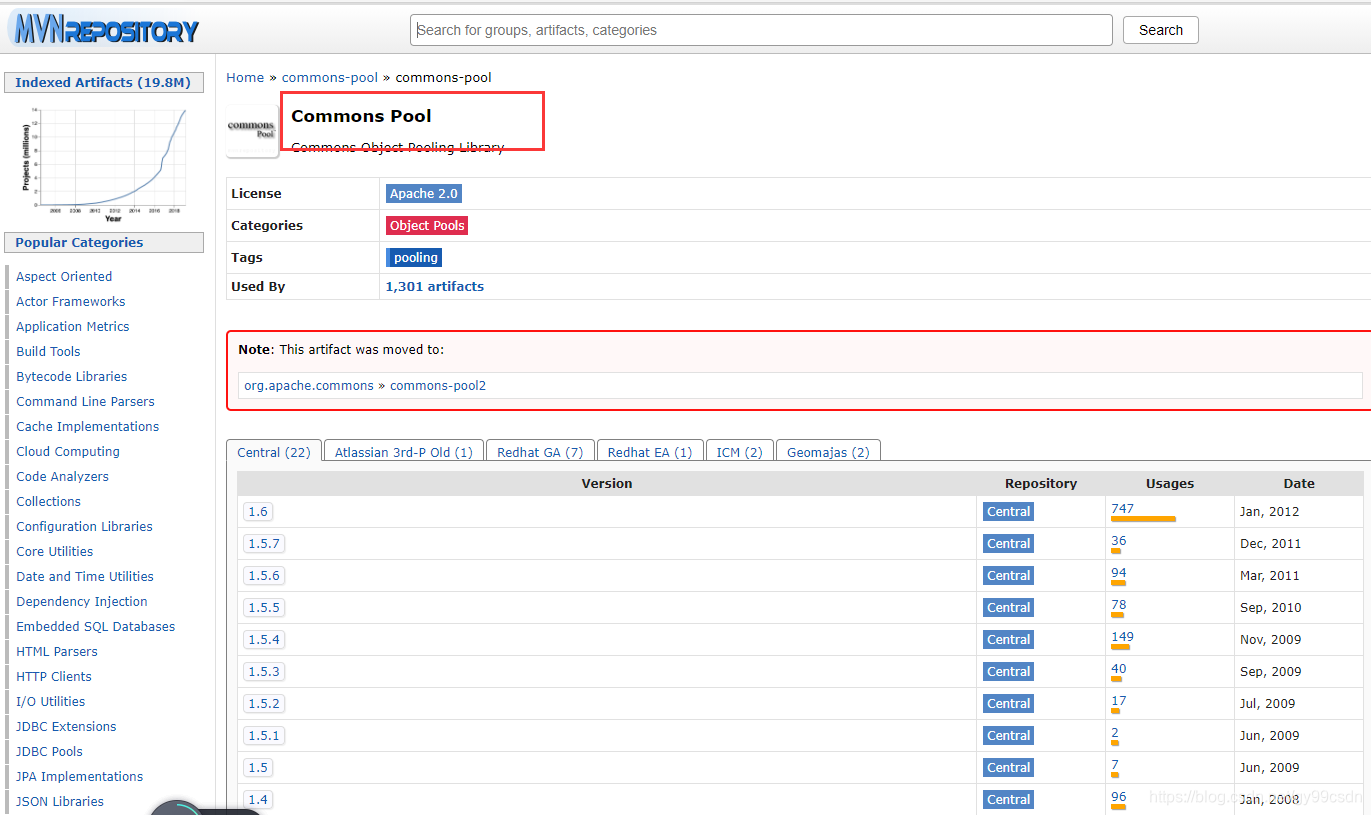Click the Popular Categories header
1371x815 pixels.
(104, 242)
